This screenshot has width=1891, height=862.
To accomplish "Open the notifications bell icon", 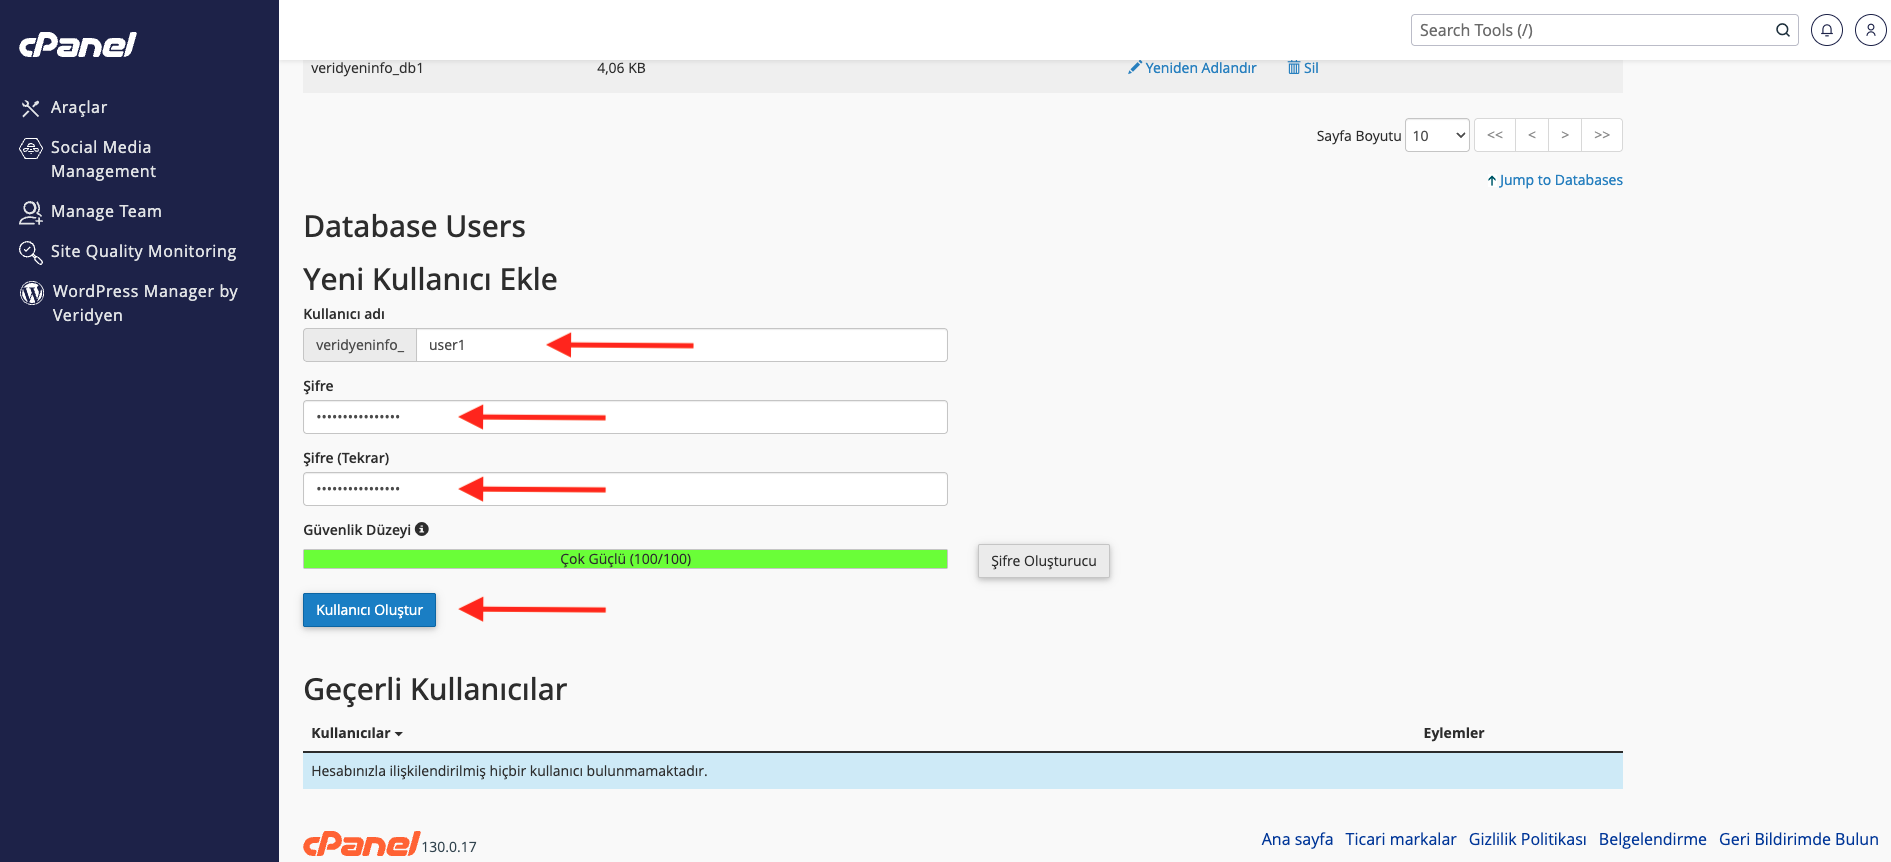I will click(x=1826, y=30).
